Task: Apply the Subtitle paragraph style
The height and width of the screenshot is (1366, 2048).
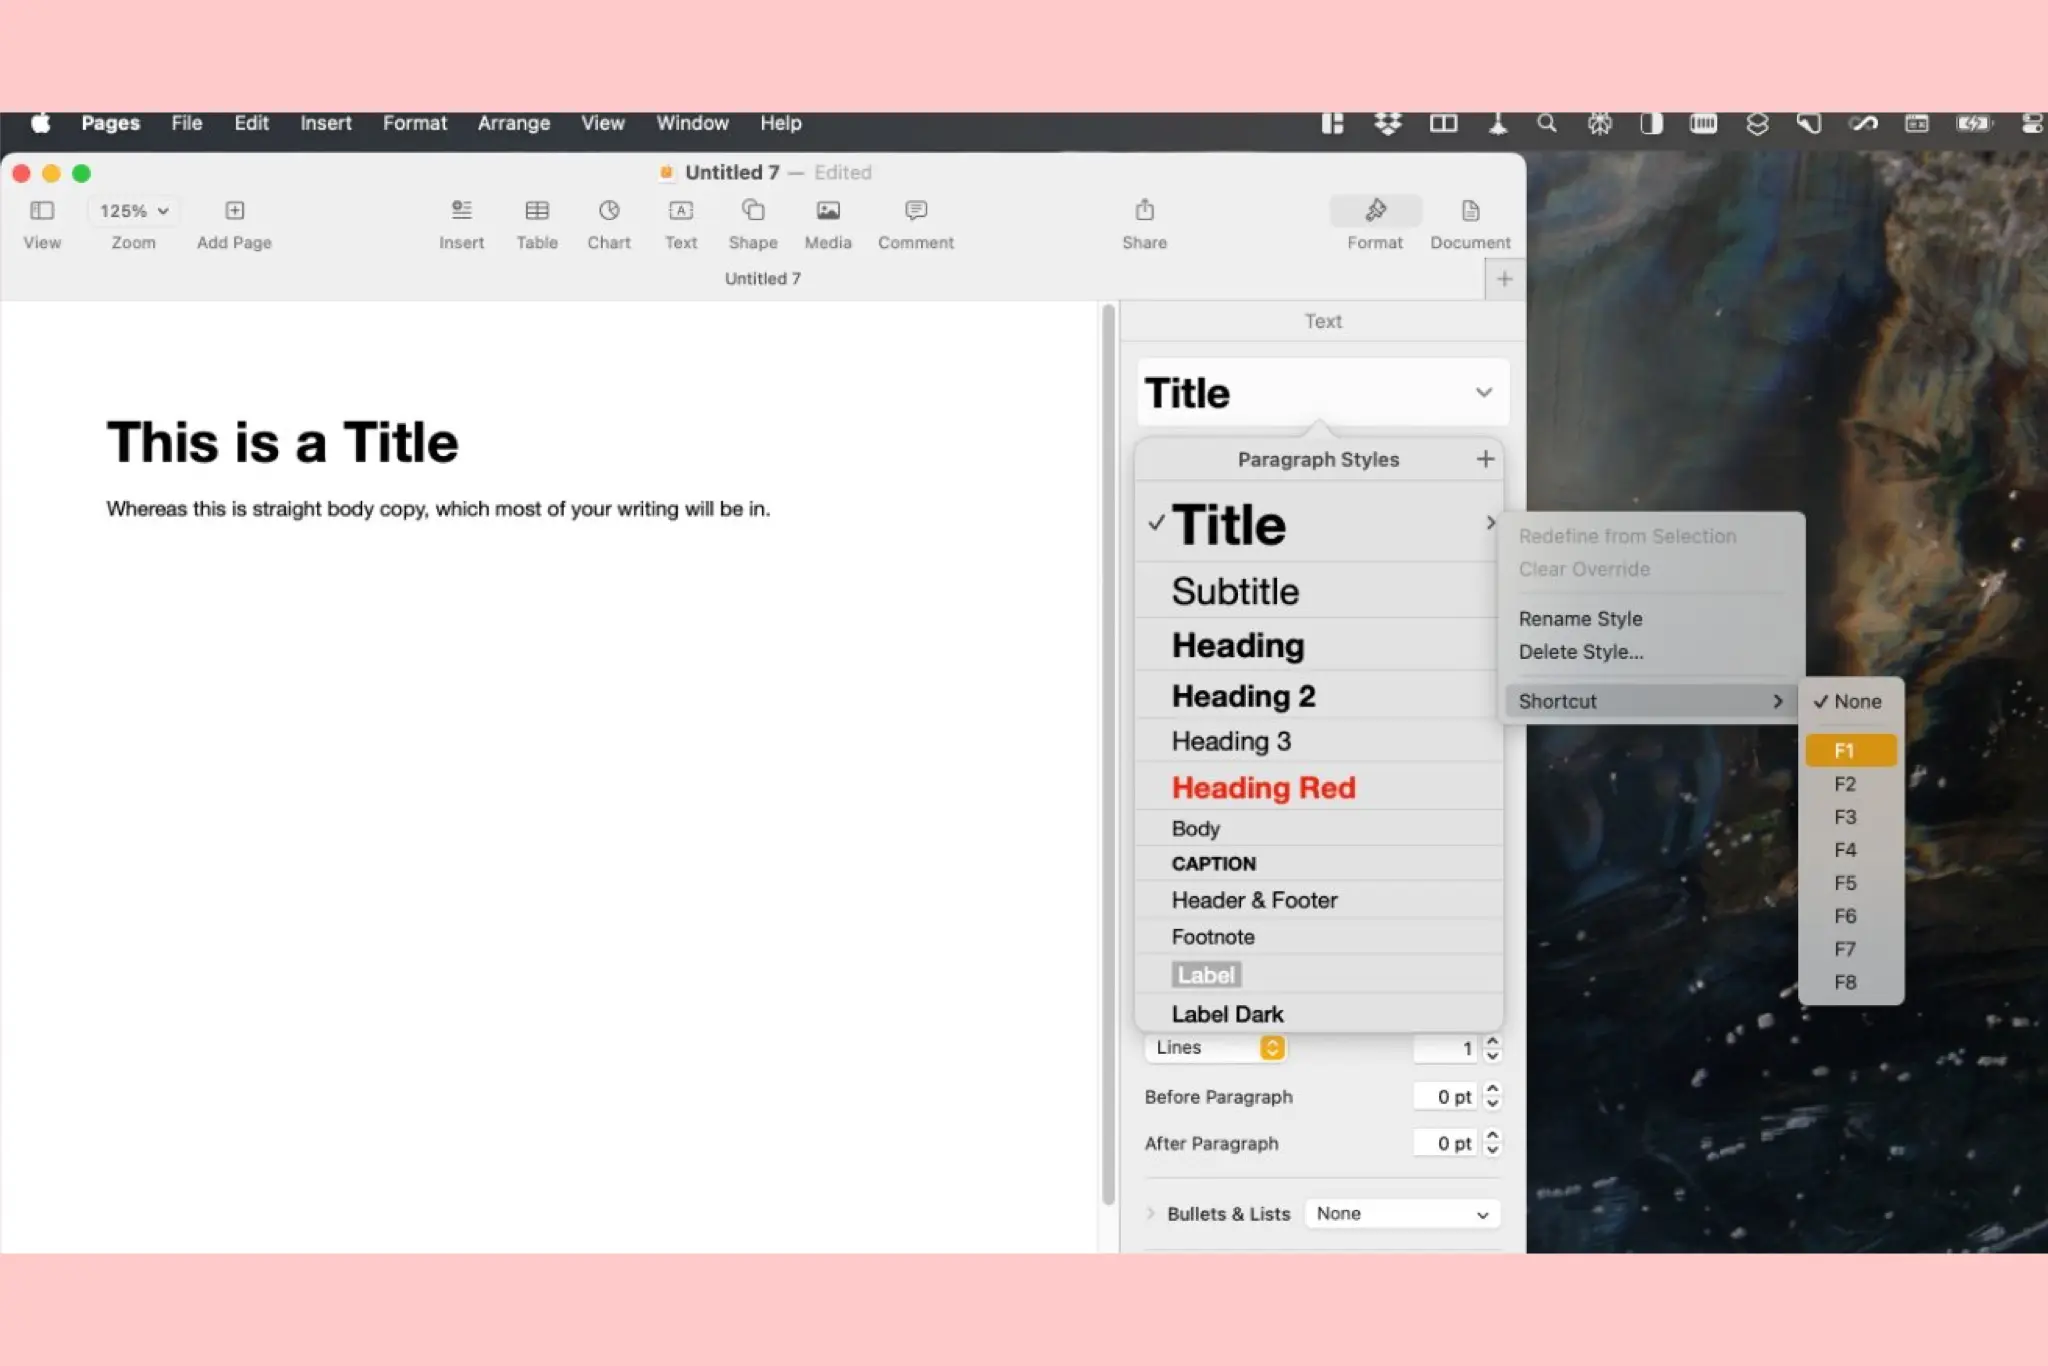Action: pyautogui.click(x=1319, y=590)
